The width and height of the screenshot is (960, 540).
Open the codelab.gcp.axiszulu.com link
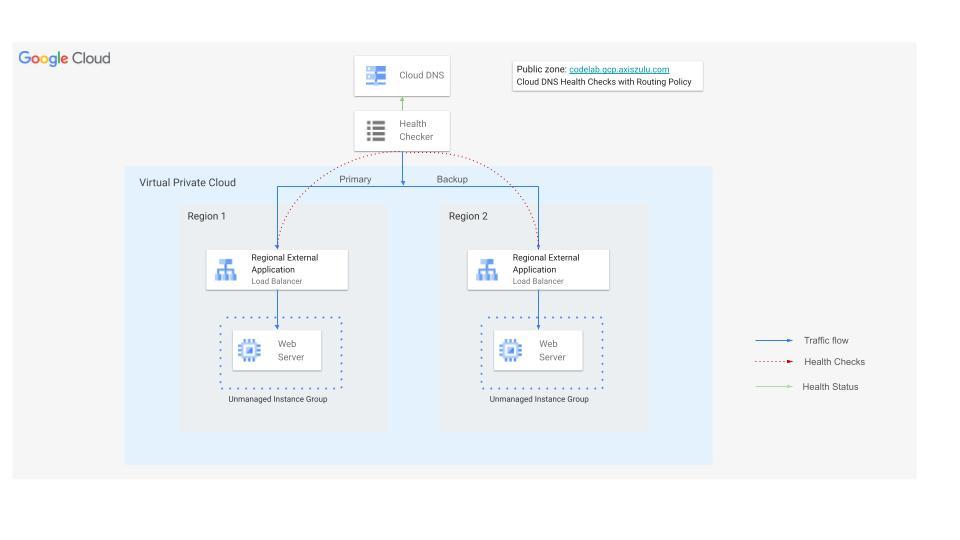[x=619, y=69]
